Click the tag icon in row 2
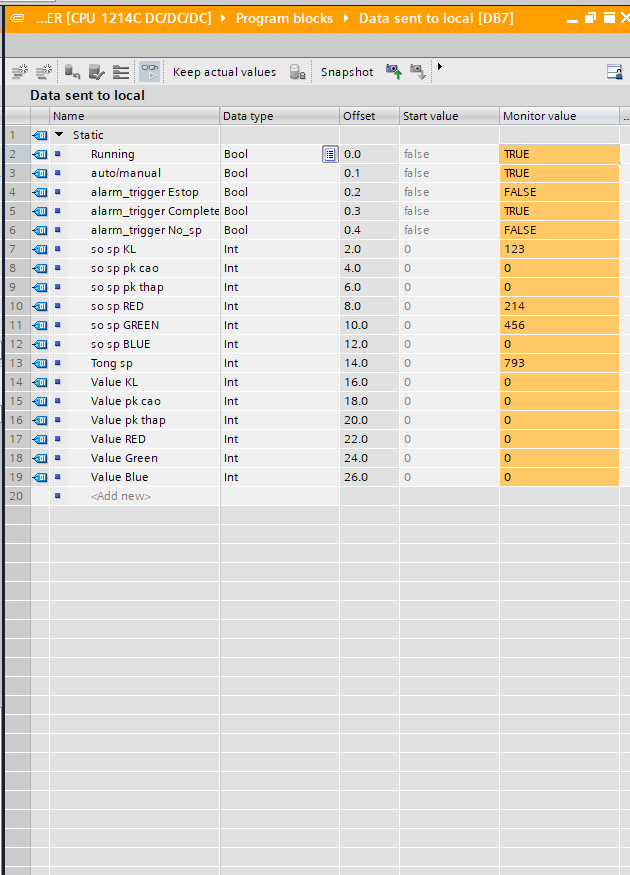 (x=40, y=154)
